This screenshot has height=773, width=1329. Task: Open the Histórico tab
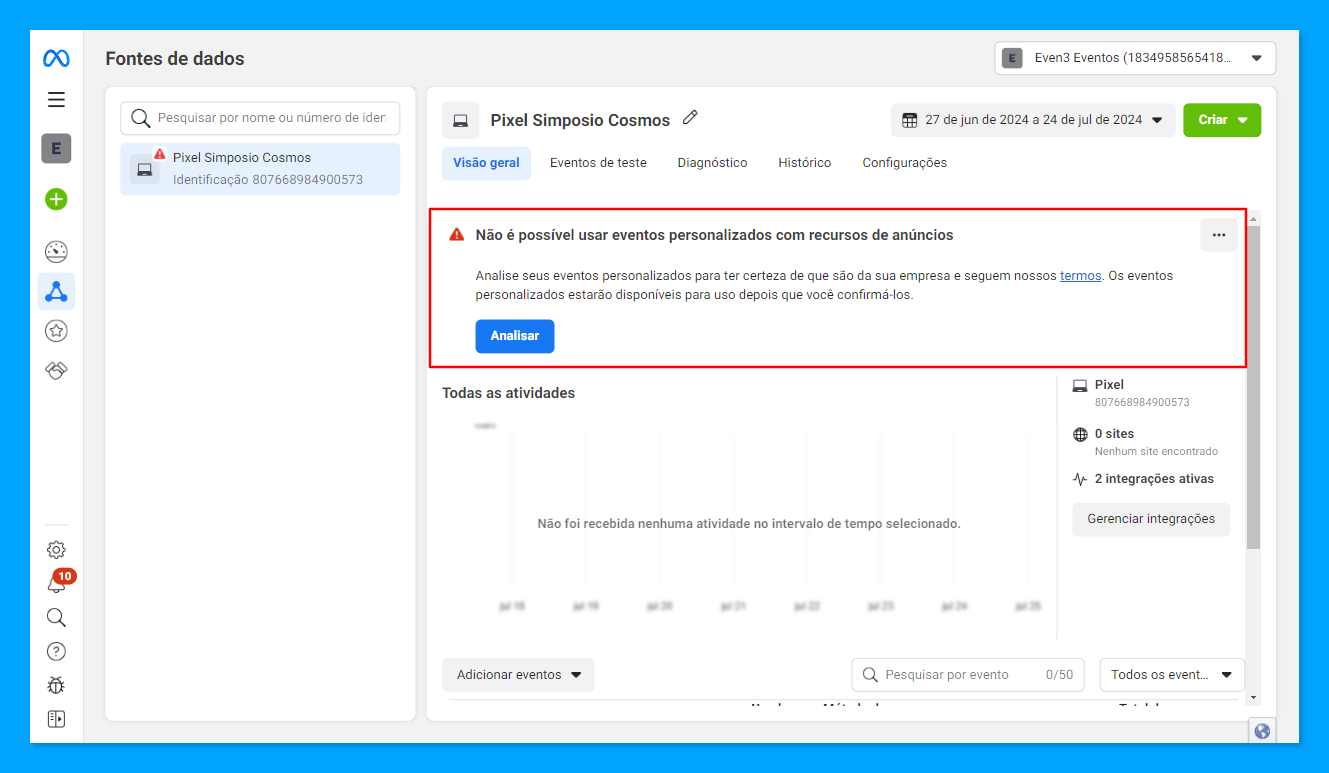805,163
